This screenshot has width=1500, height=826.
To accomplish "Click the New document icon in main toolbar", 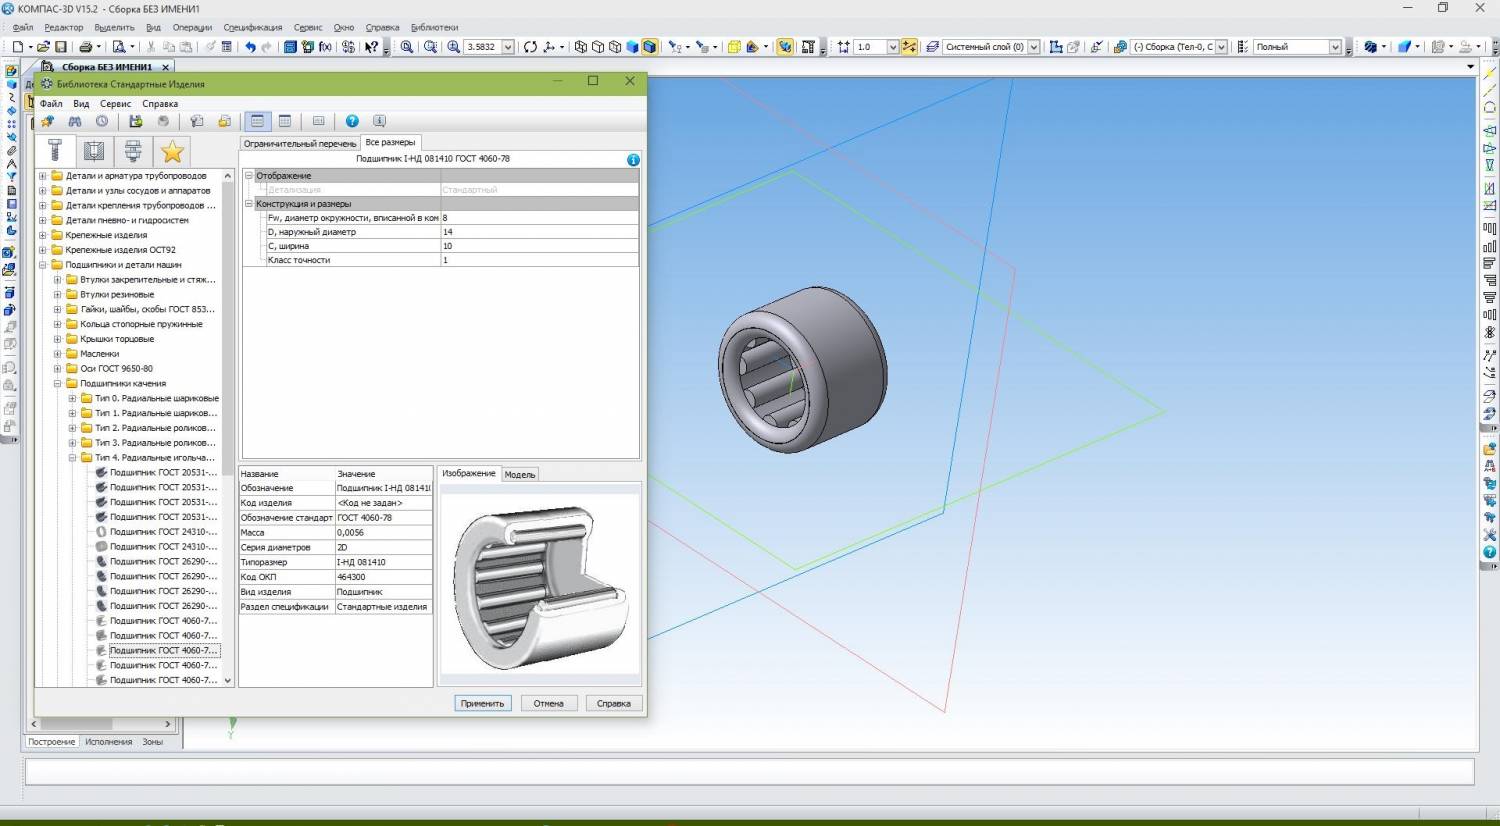I will (x=17, y=47).
